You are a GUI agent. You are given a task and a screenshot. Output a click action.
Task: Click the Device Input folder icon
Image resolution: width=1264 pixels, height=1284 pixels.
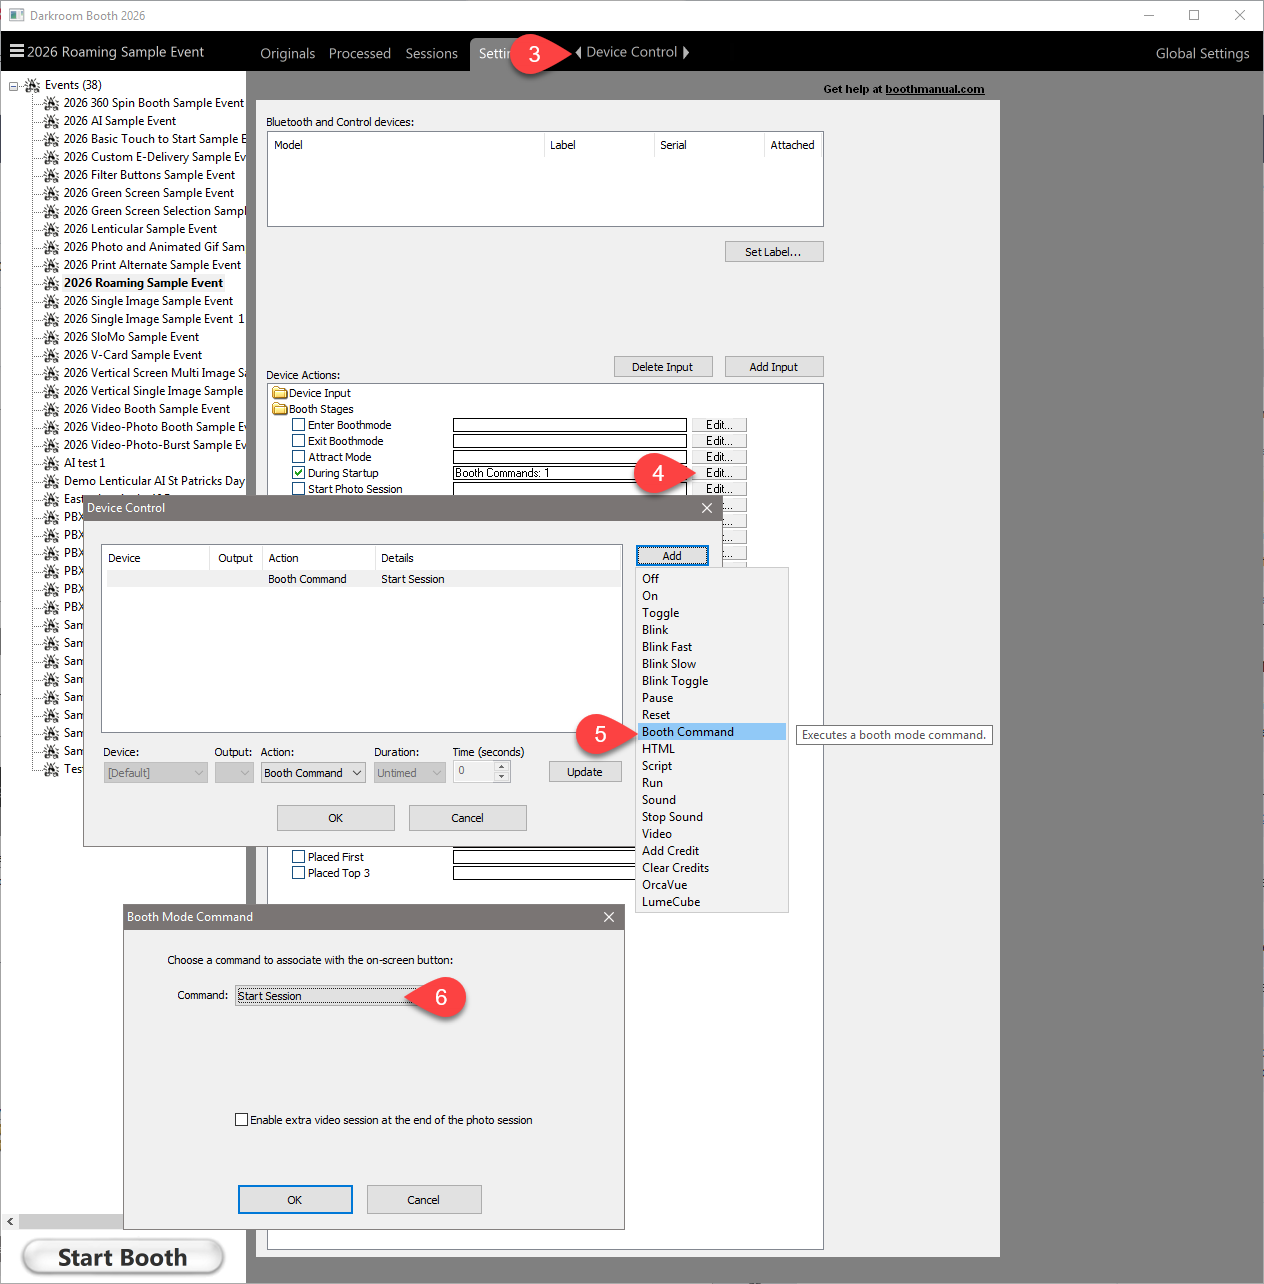(280, 393)
